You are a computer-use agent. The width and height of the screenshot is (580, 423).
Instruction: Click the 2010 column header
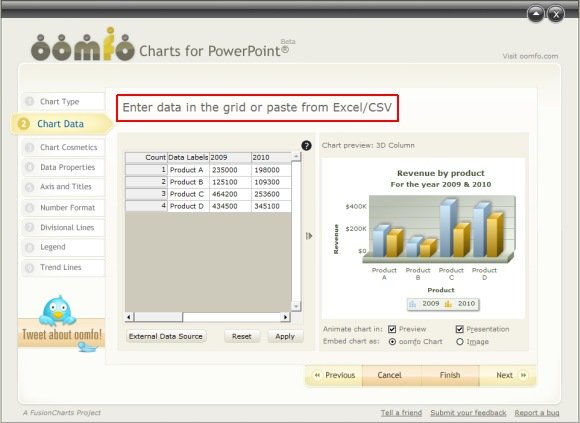coord(272,158)
